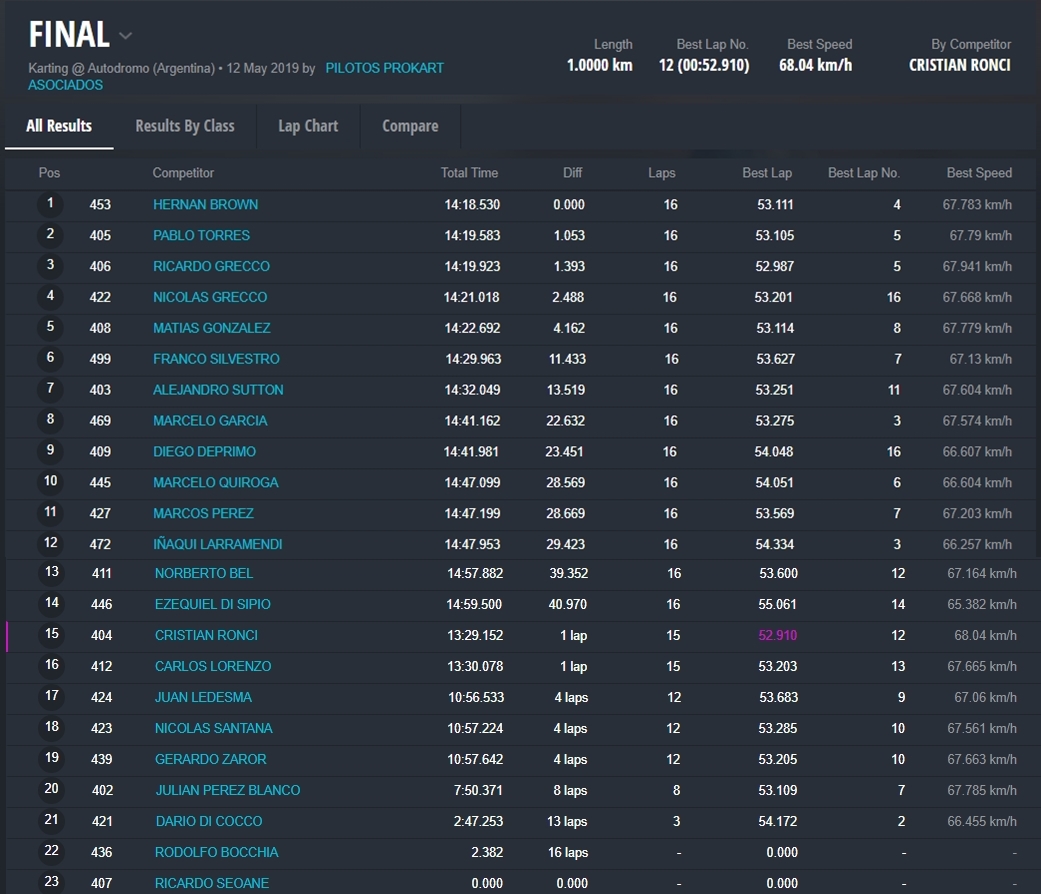
Task: Click the Best Speed column header
Action: point(978,173)
